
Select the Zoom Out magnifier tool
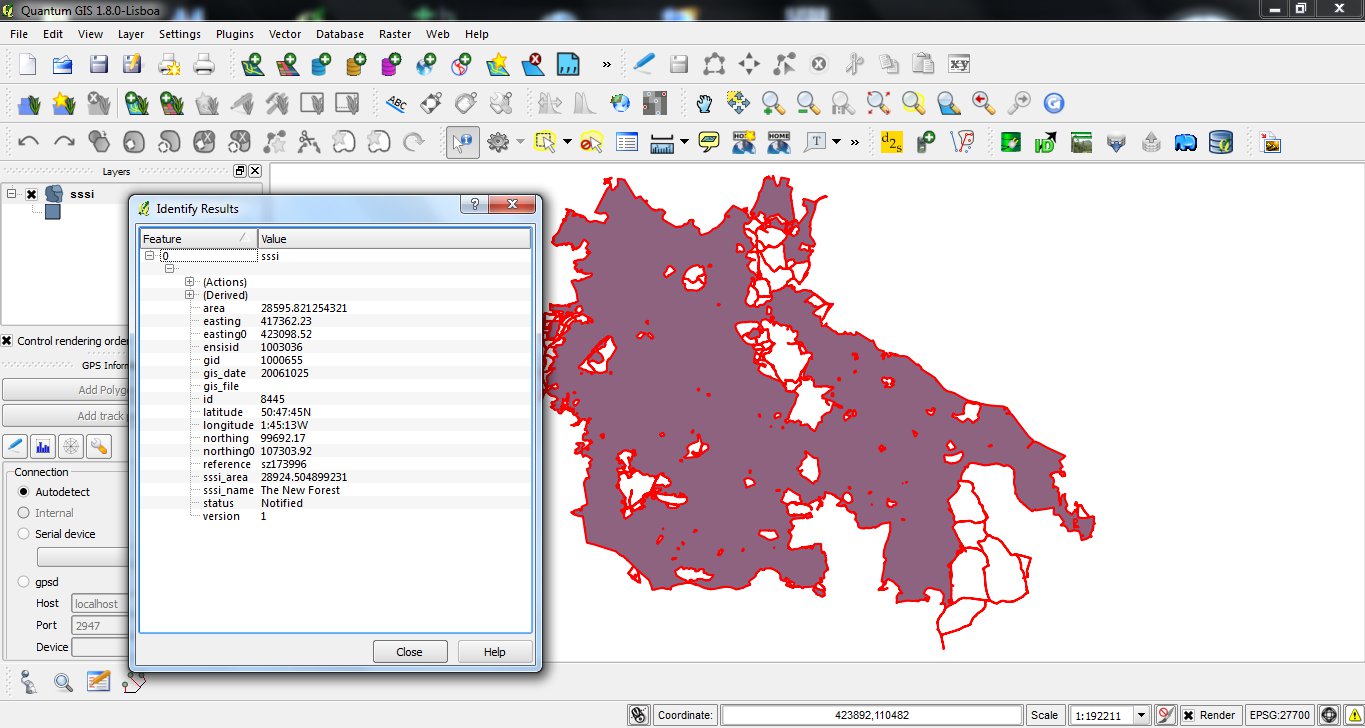808,103
